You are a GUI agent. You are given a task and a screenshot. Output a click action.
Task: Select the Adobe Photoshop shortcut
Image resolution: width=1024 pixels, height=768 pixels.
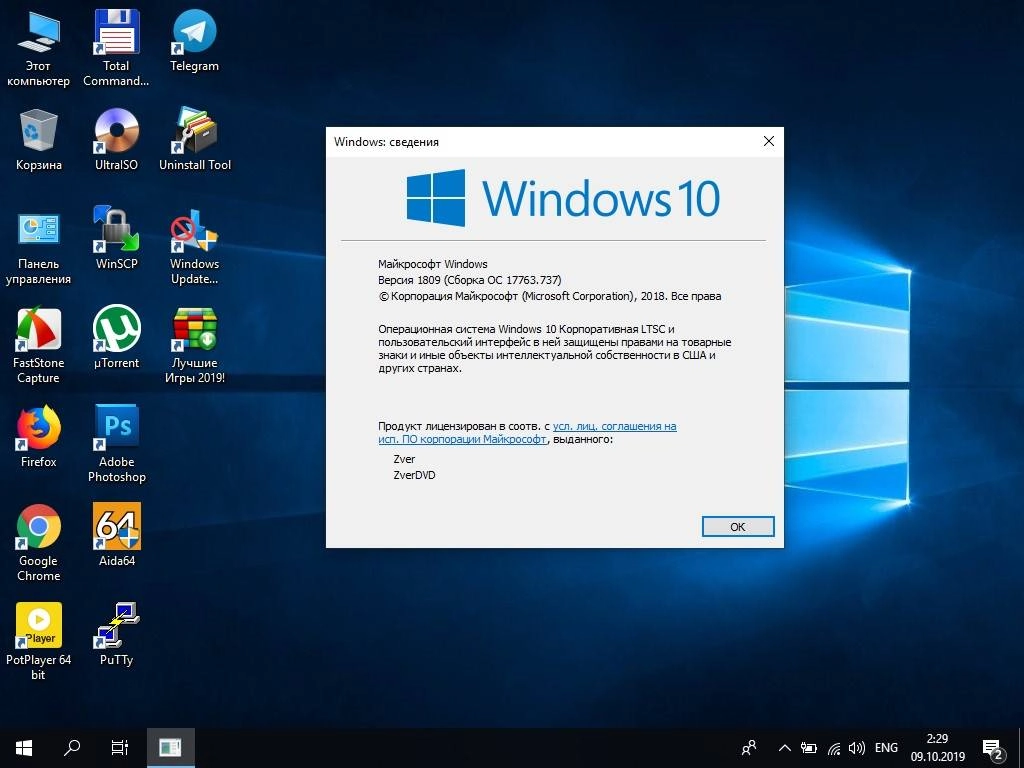click(x=116, y=444)
